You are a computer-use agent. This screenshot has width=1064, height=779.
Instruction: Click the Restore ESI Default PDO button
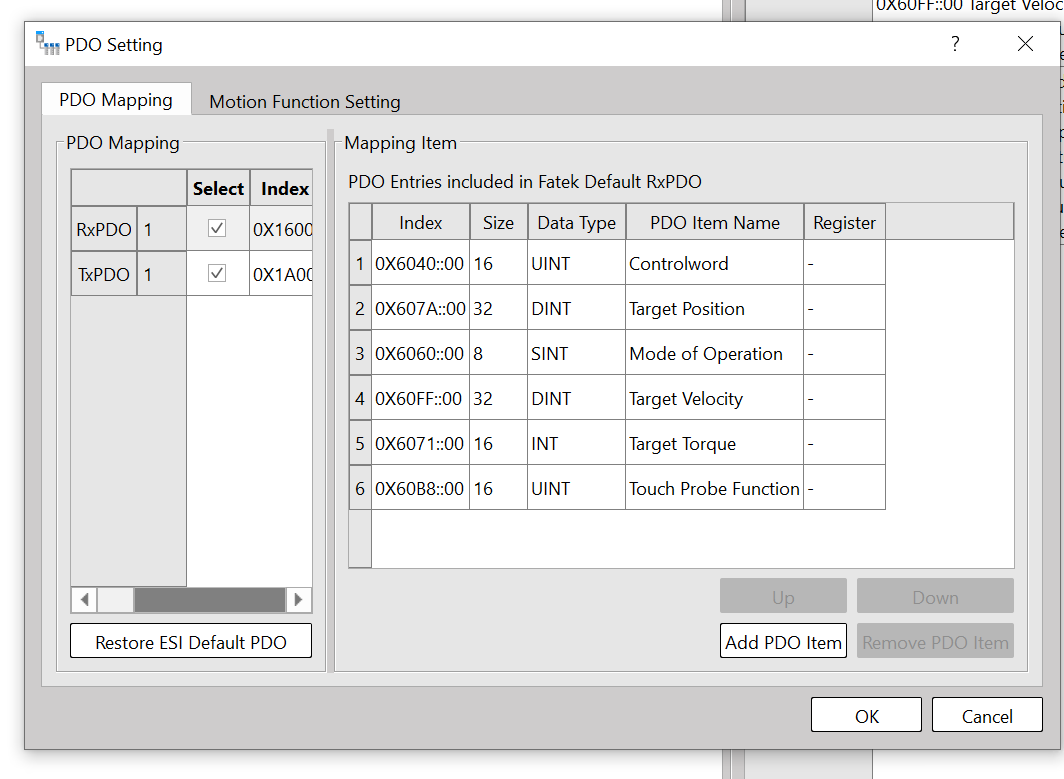click(x=191, y=642)
